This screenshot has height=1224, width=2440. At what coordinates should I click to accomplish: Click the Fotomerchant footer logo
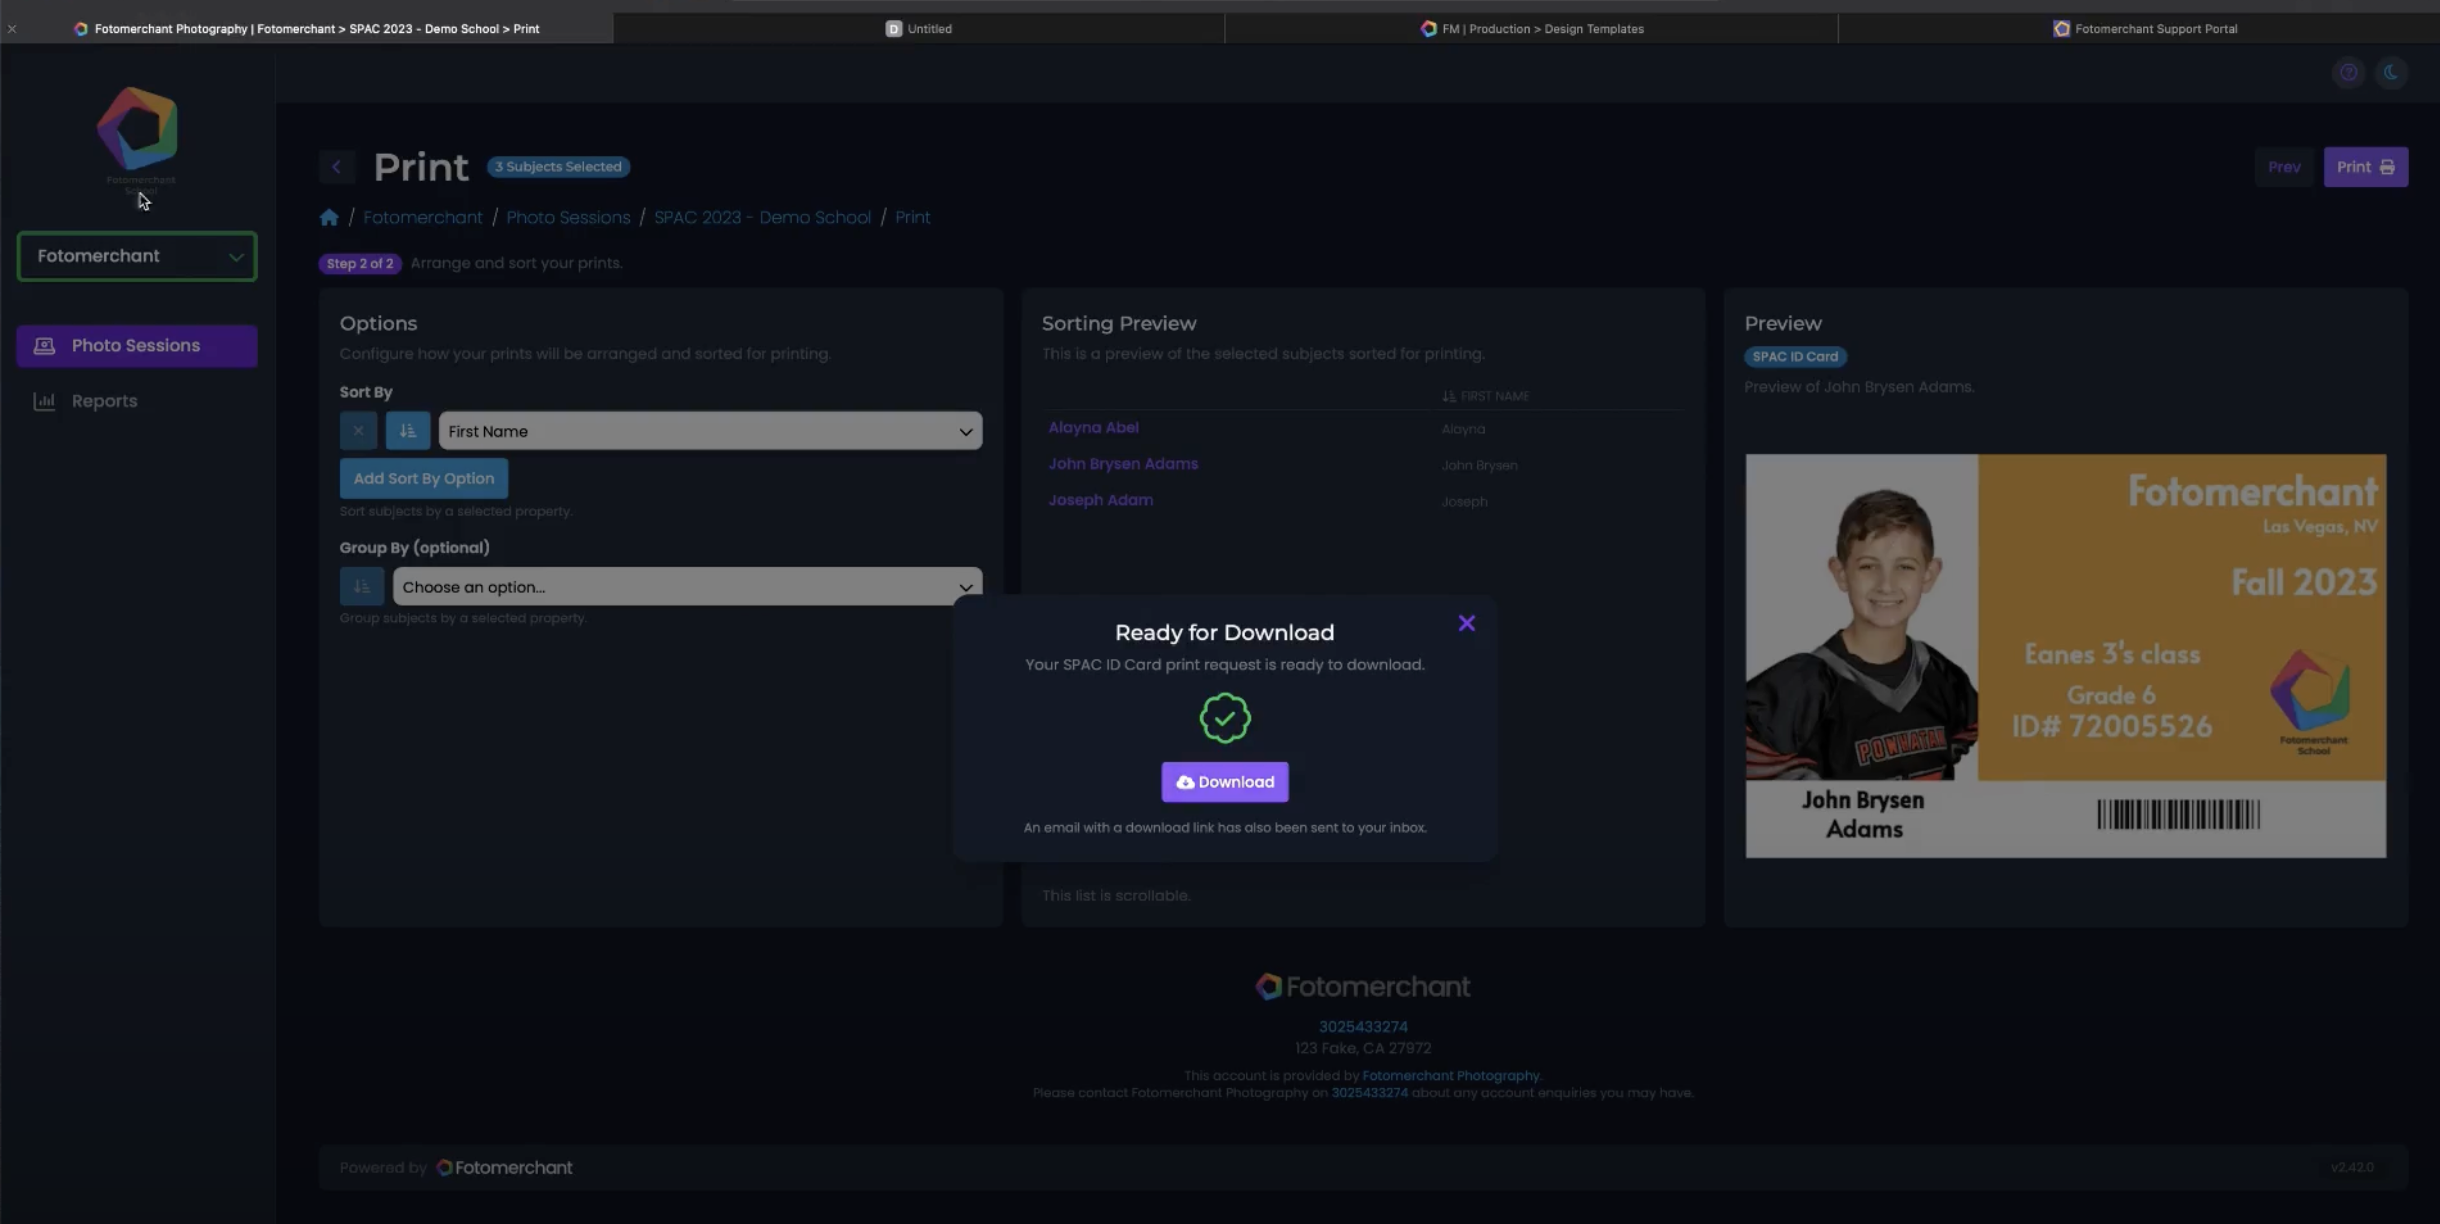1363,987
